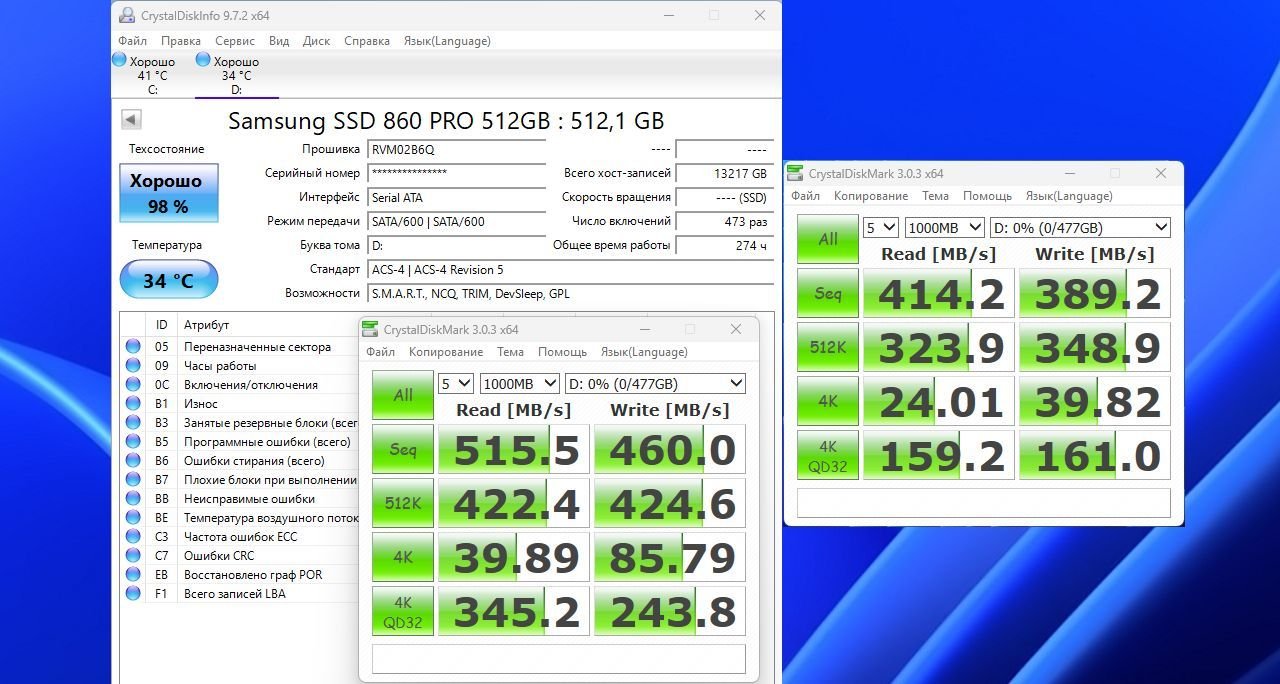Click status circle of attribute C7 row
Image resolution: width=1280 pixels, height=684 pixels.
pyautogui.click(x=133, y=556)
